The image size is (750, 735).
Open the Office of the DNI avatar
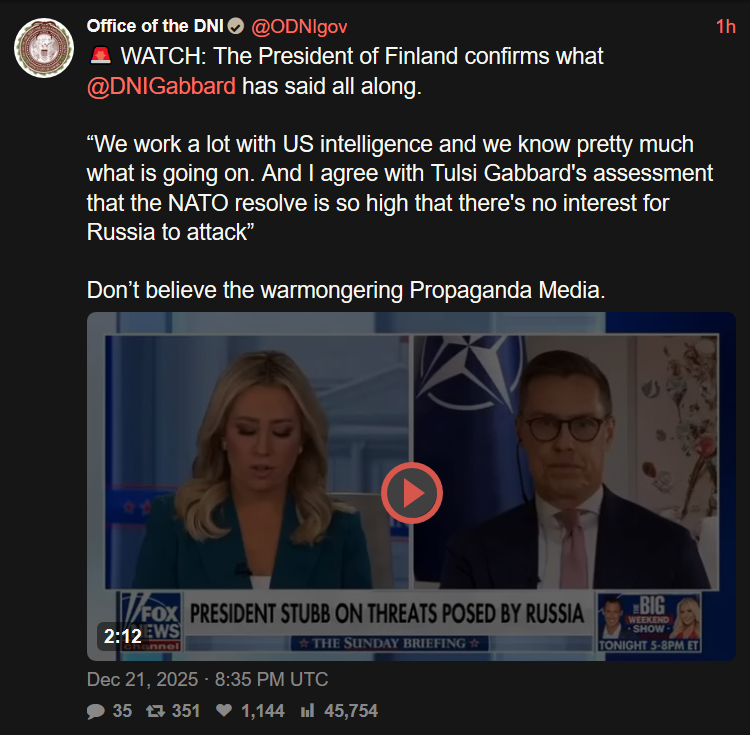(44, 48)
